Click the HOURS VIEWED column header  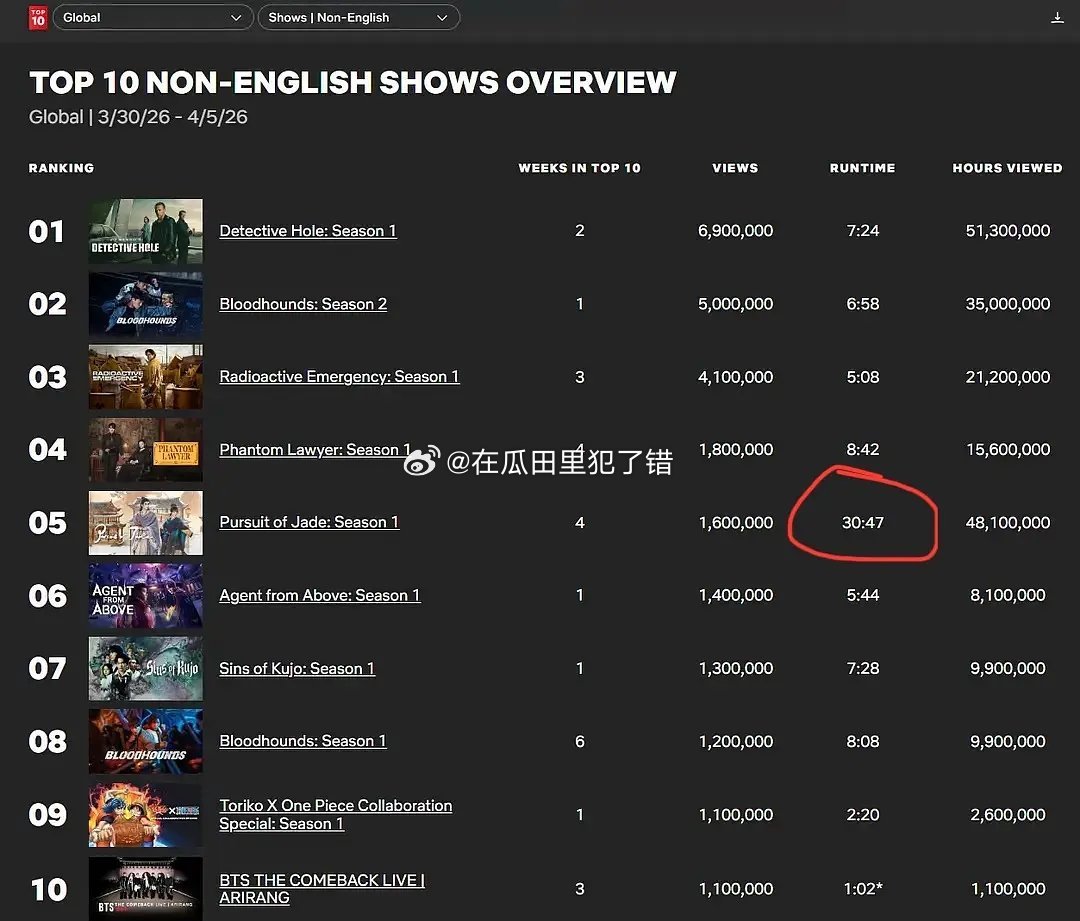(x=1007, y=168)
